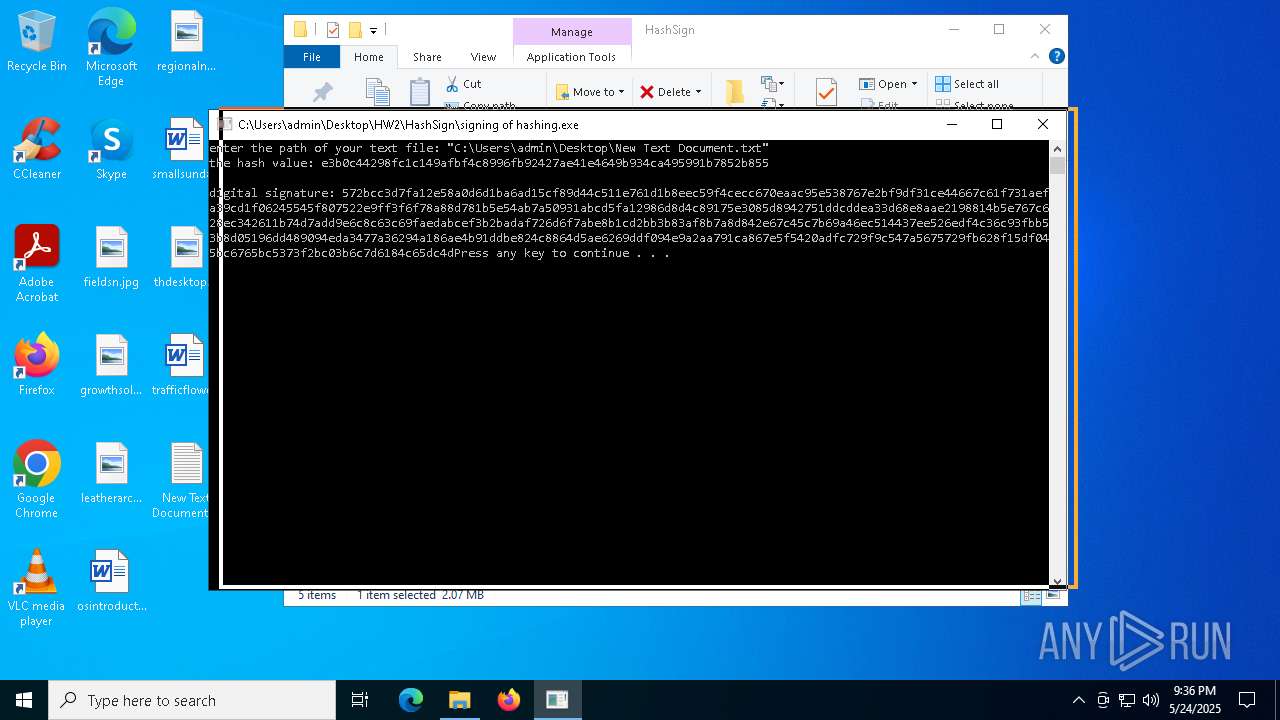Open the Move to dropdown in Explorer
Image resolution: width=1280 pixels, height=720 pixels.
591,92
